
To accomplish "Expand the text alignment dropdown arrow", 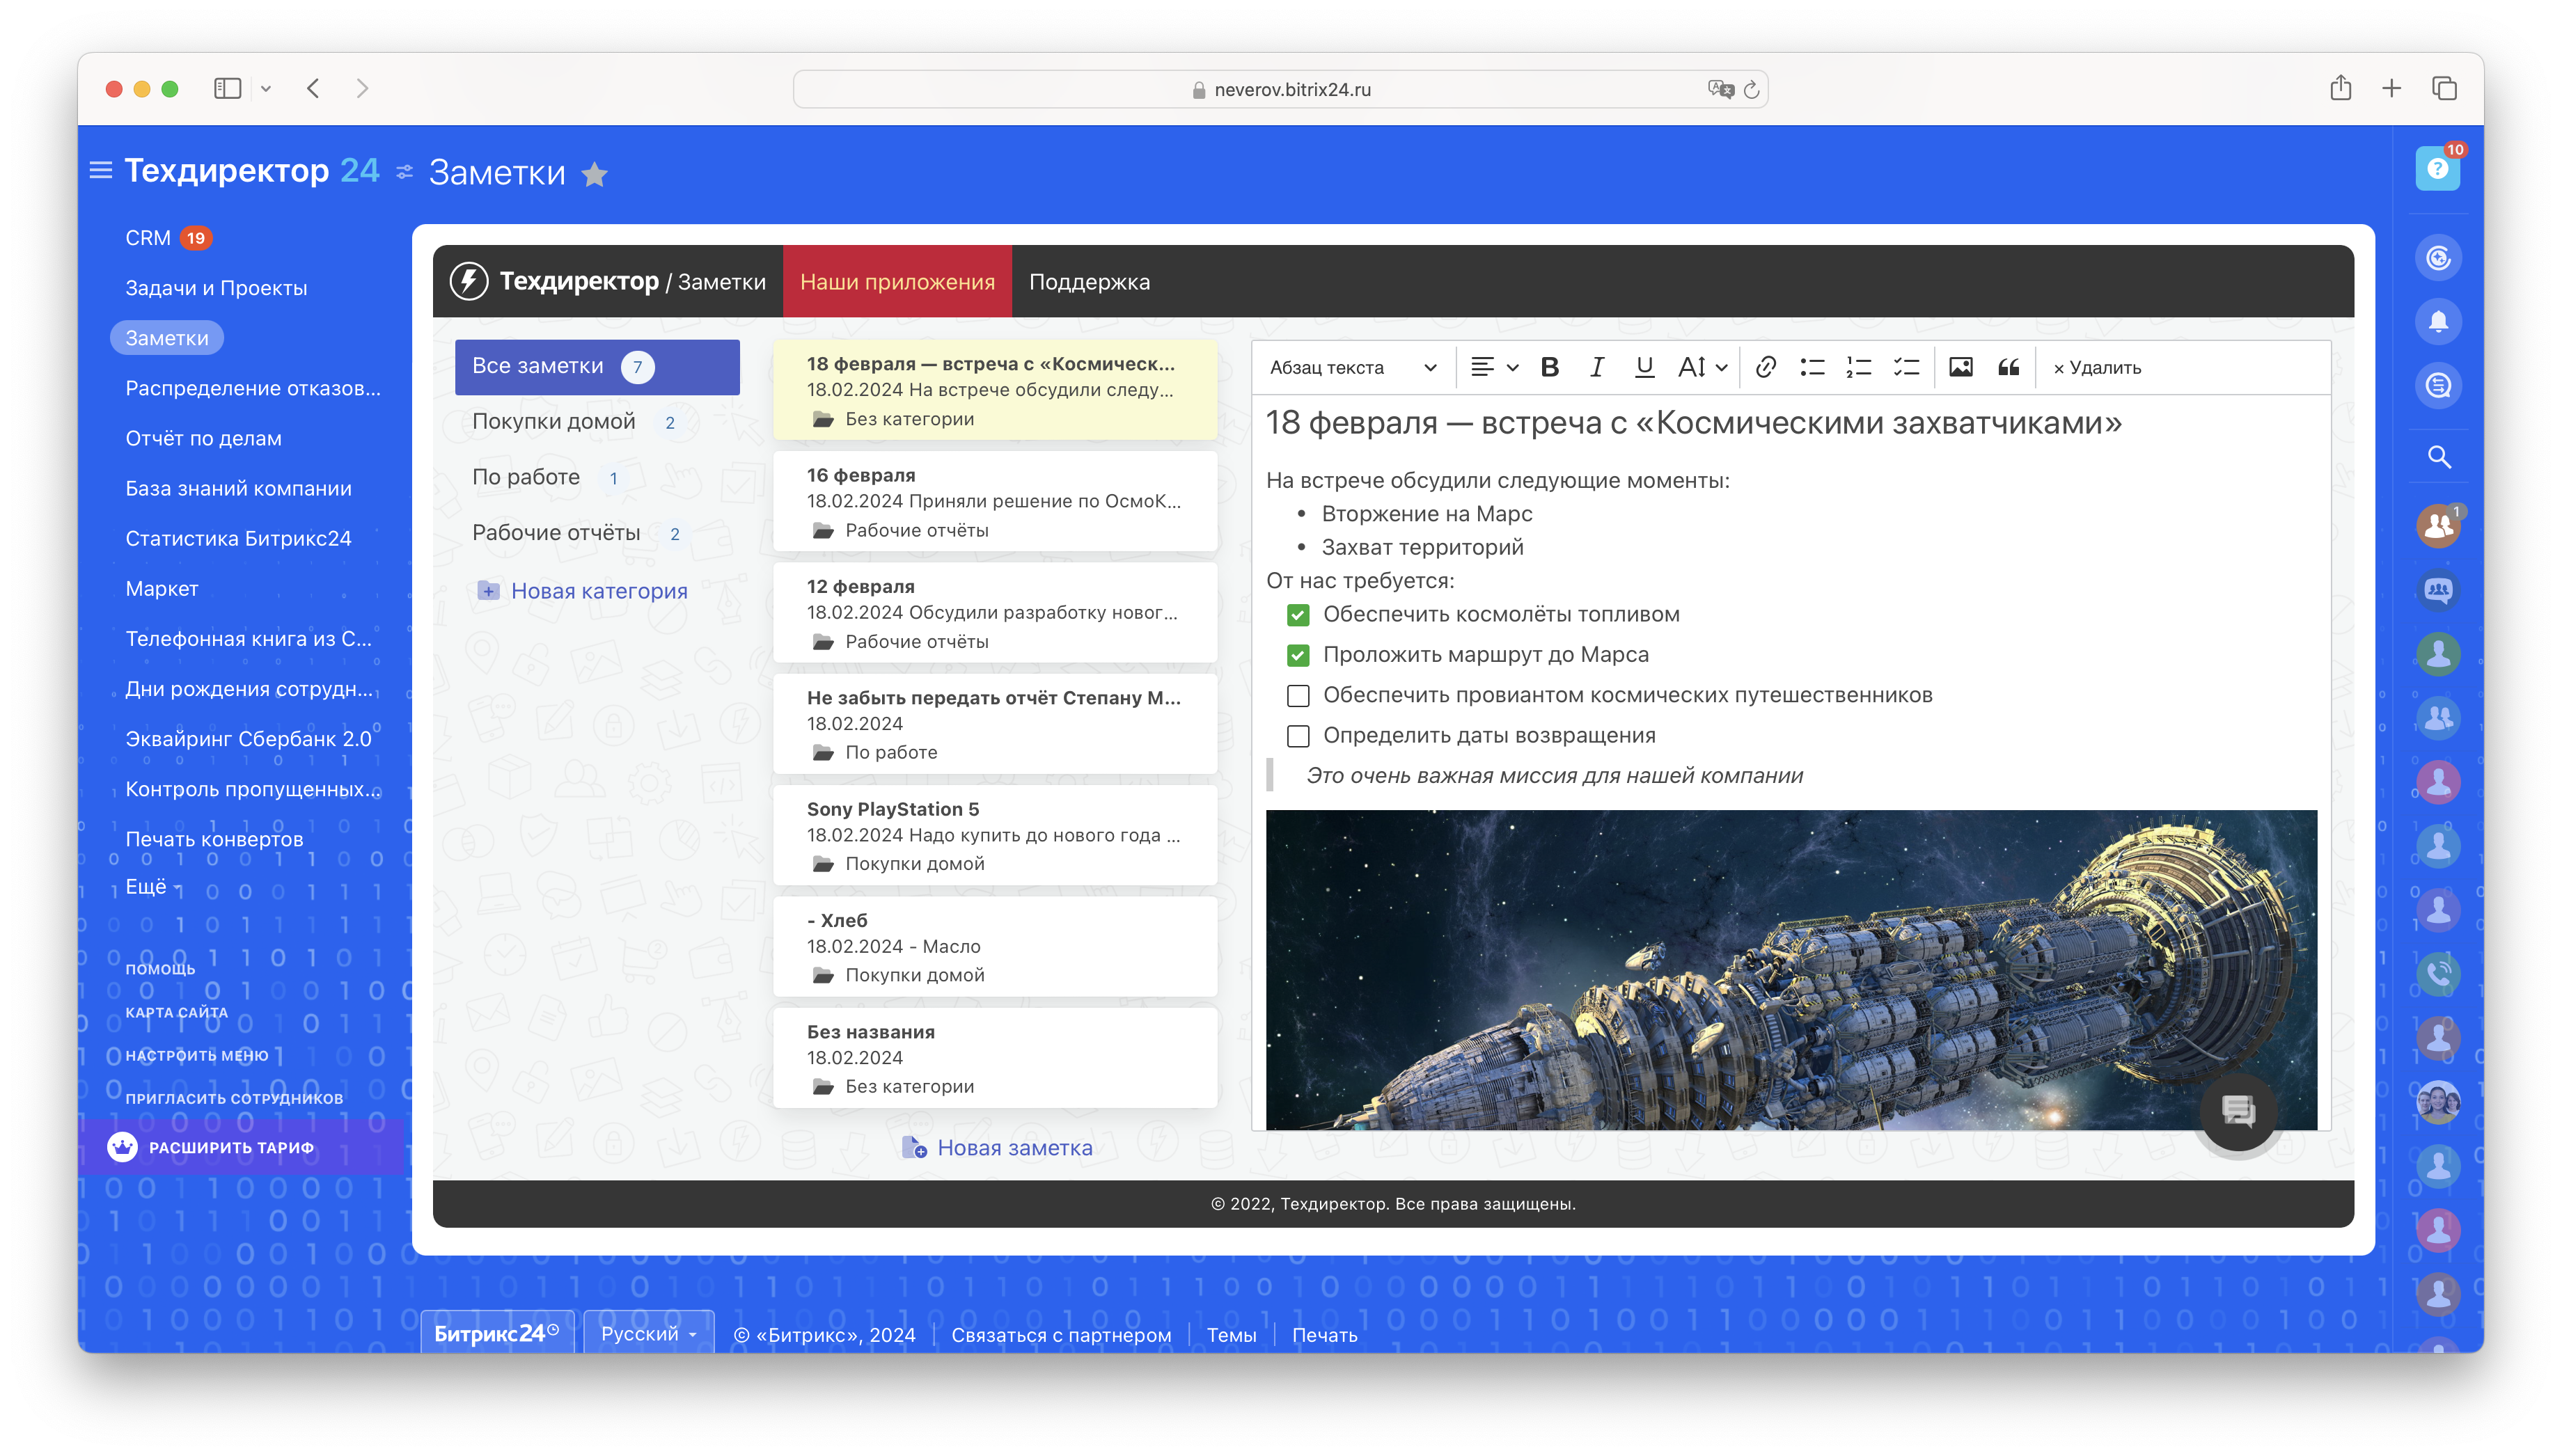I will [1513, 368].
